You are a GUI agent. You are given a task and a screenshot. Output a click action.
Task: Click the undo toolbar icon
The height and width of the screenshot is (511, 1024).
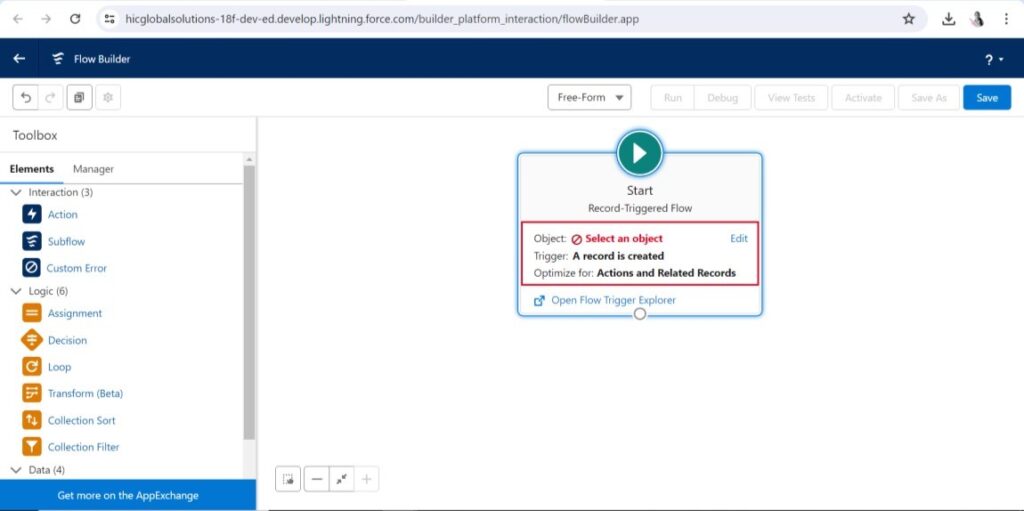pyautogui.click(x=25, y=97)
